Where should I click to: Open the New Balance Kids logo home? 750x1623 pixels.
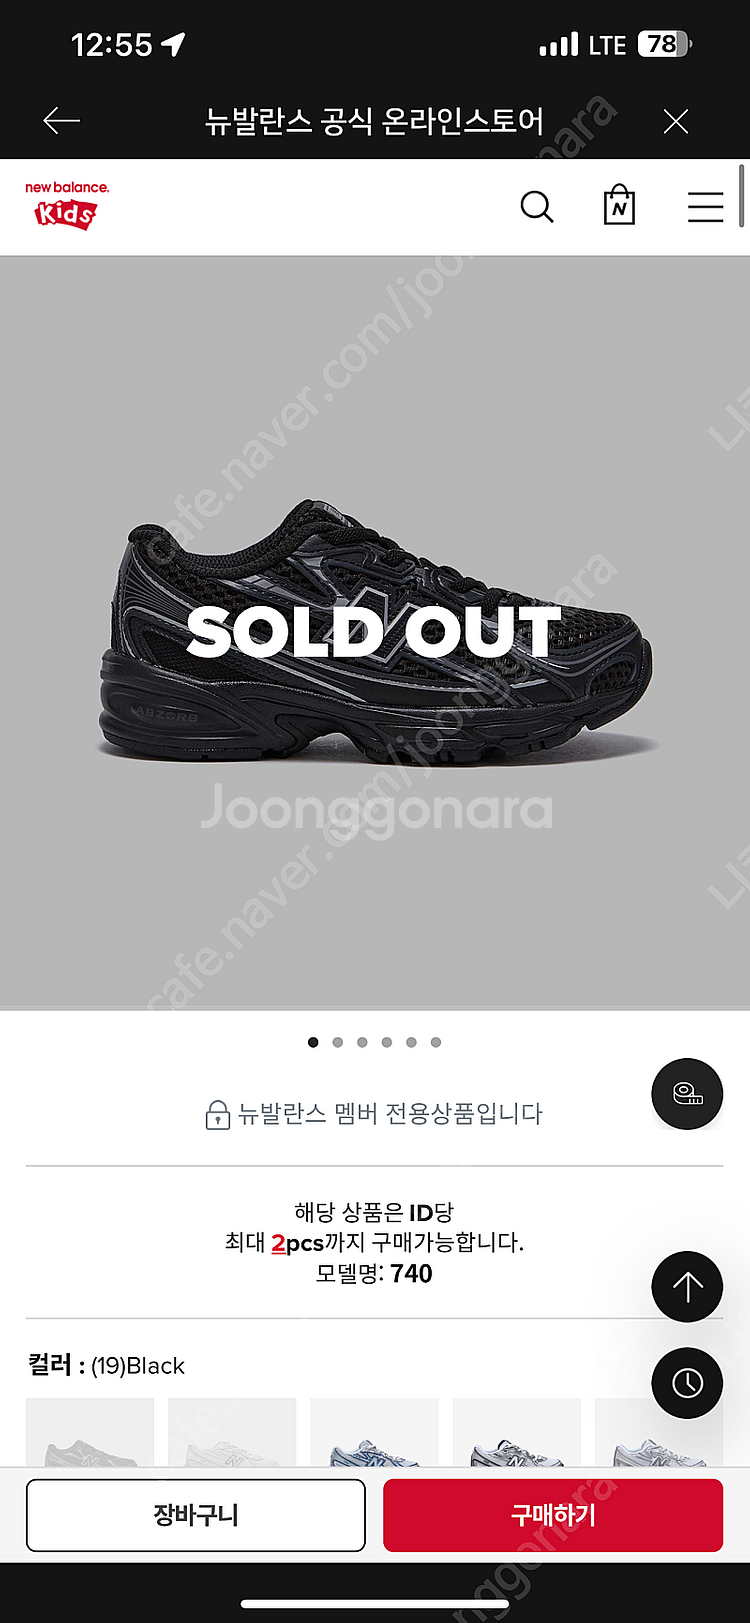[x=67, y=205]
